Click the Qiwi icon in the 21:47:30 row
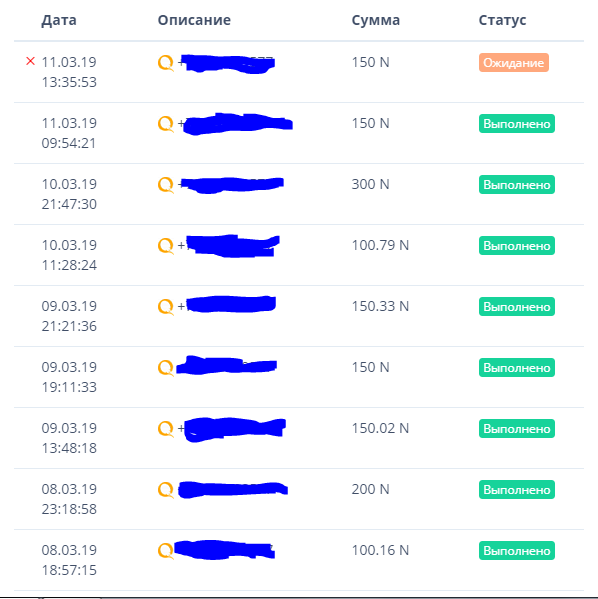 click(x=166, y=185)
